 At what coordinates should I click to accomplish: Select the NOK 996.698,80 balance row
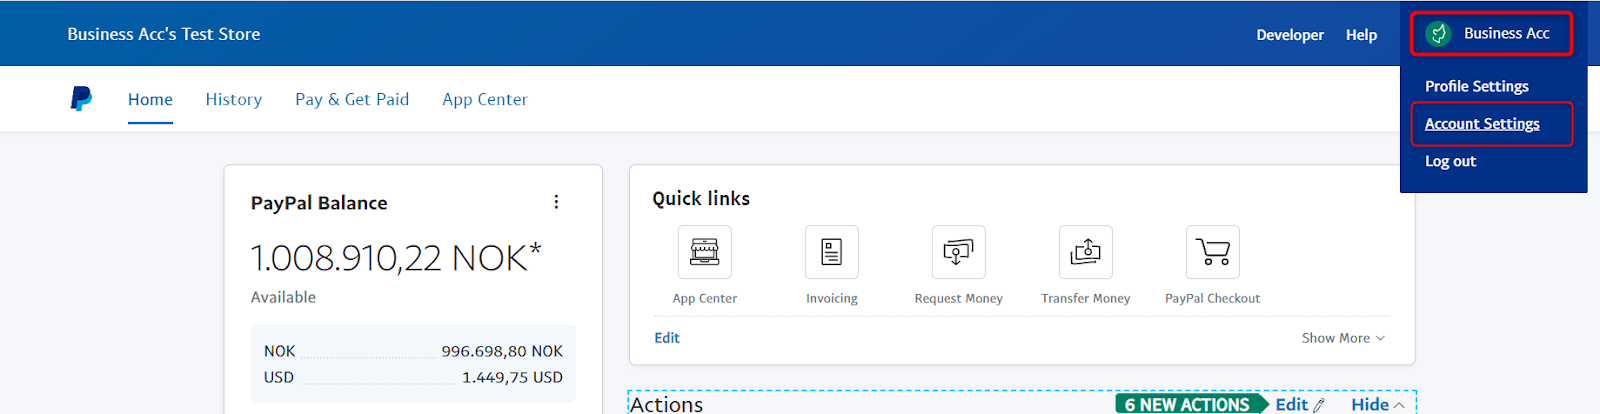413,351
